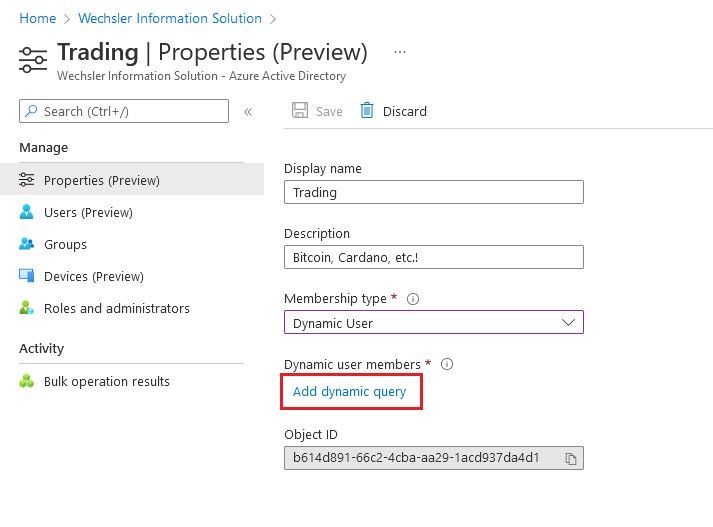Screen dimensions: 713x527
Task: Click the Save floppy disk icon
Action: click(x=300, y=110)
